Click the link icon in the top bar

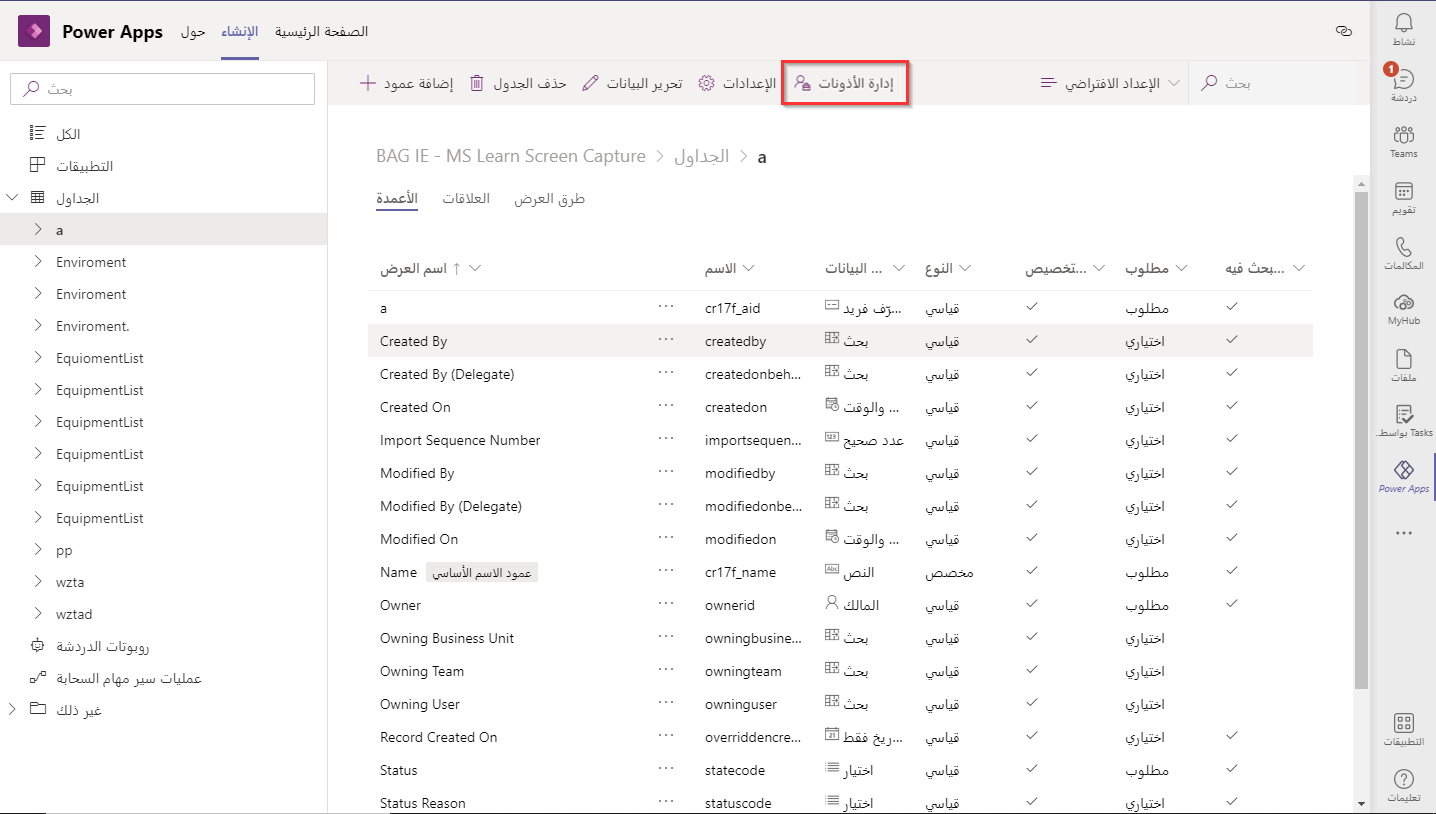coord(1344,32)
